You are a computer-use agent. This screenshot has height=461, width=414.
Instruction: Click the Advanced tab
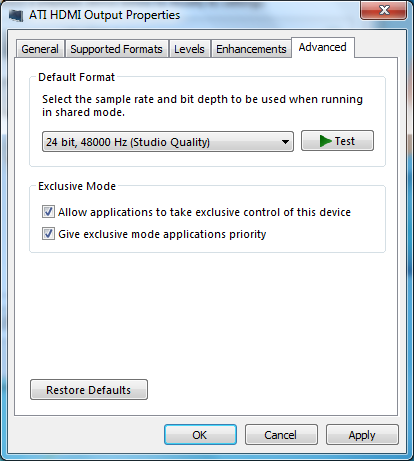pyautogui.click(x=322, y=47)
